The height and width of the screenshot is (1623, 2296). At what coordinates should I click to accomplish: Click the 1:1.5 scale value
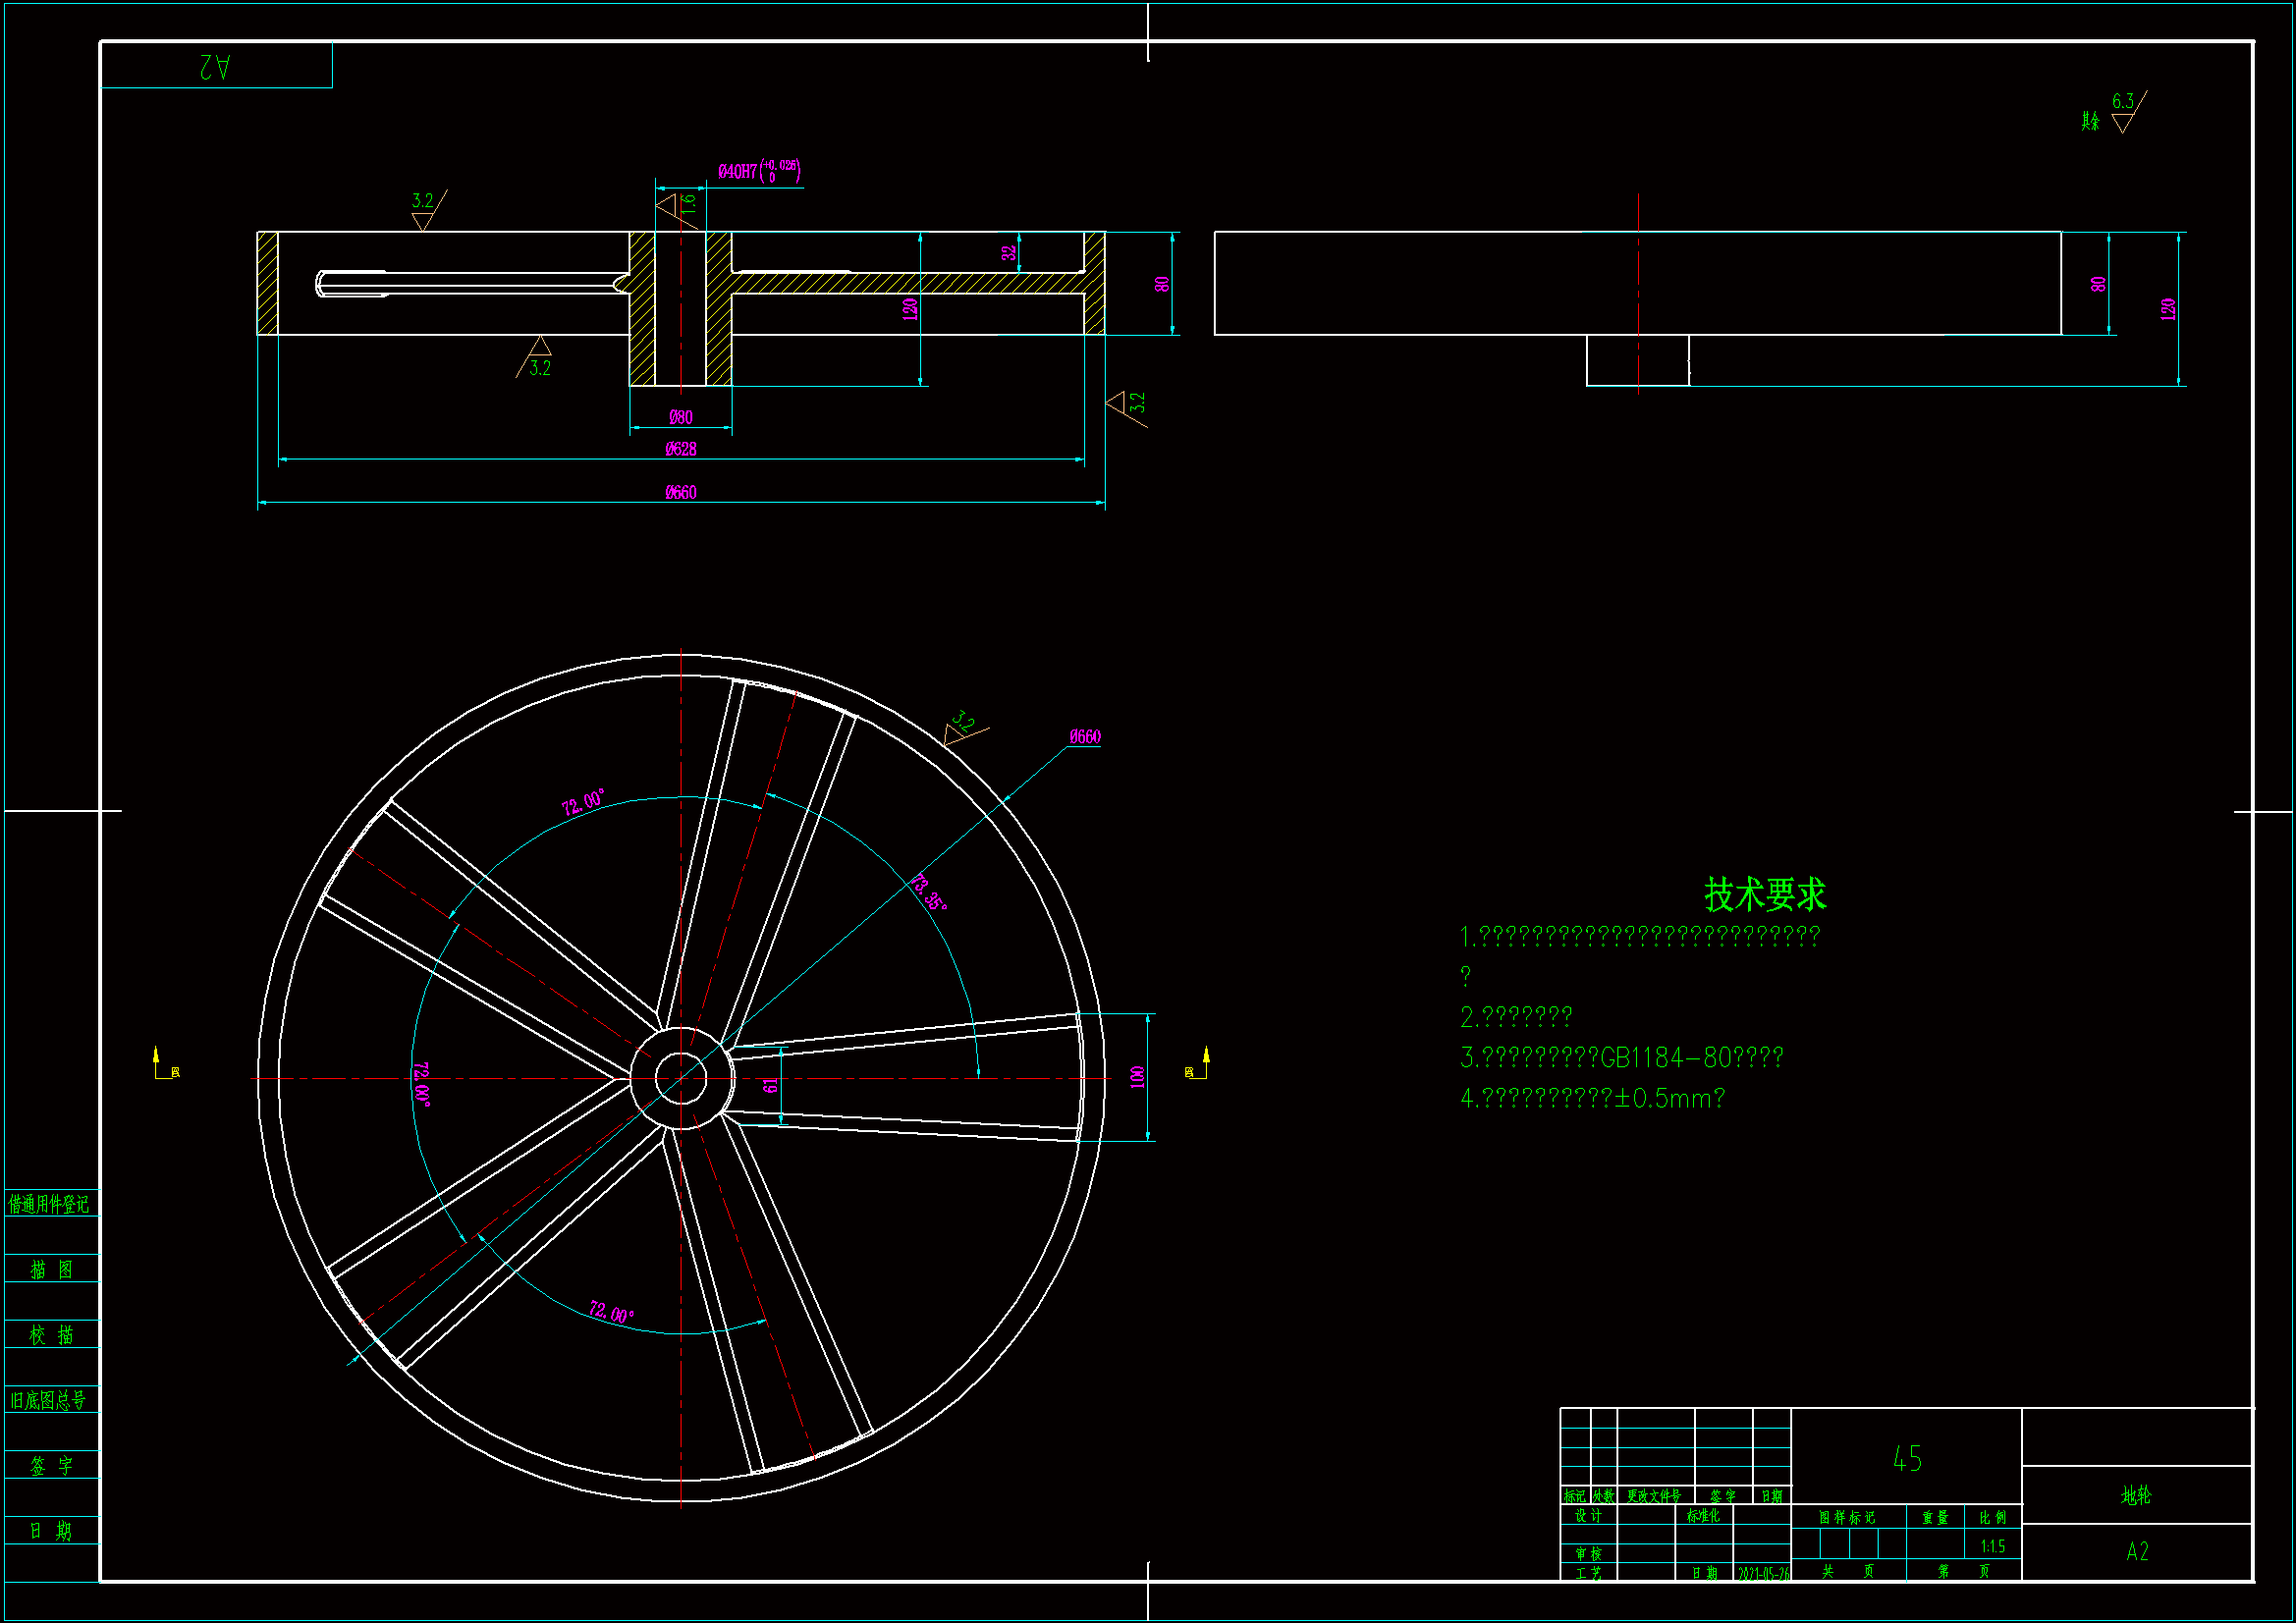coord(1992,1546)
